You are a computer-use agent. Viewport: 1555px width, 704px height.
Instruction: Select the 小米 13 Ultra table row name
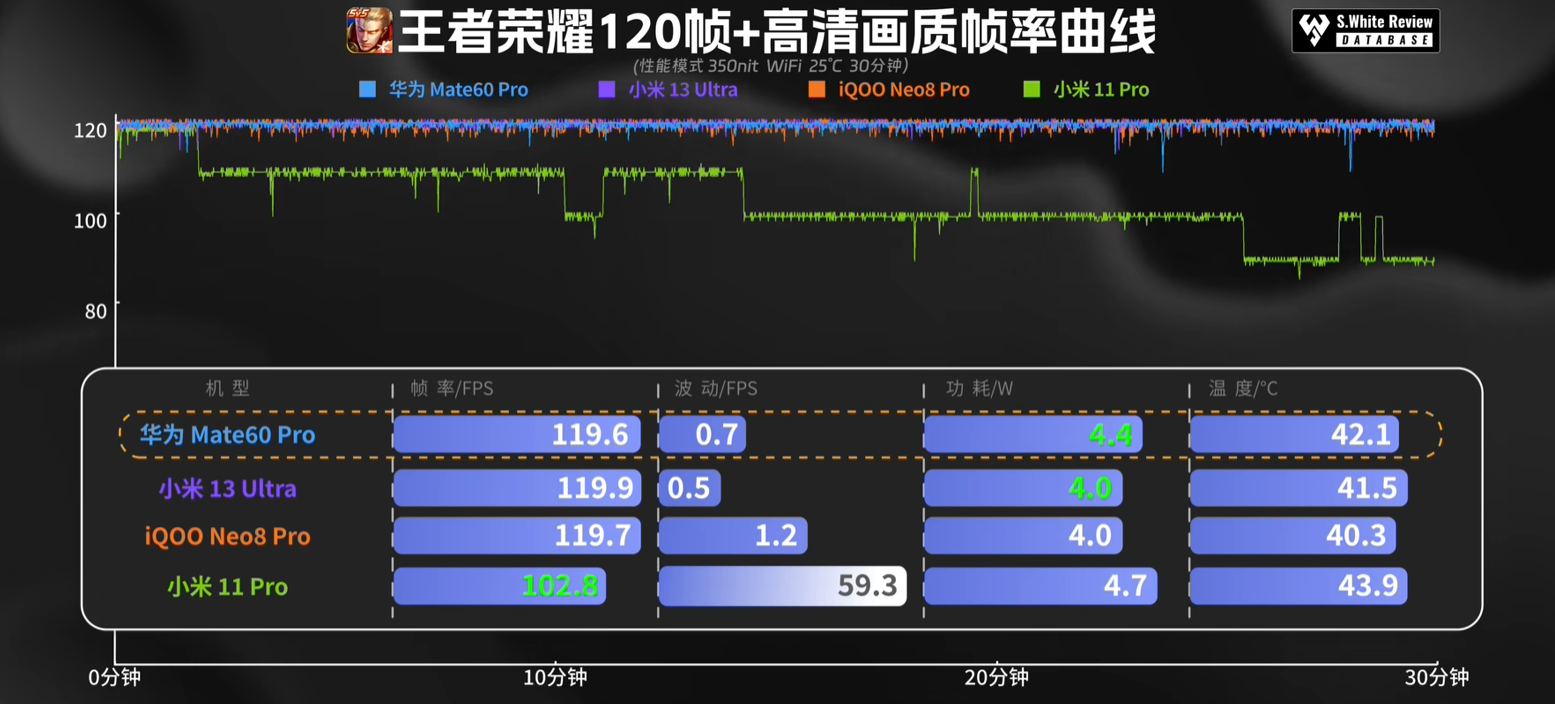(227, 489)
